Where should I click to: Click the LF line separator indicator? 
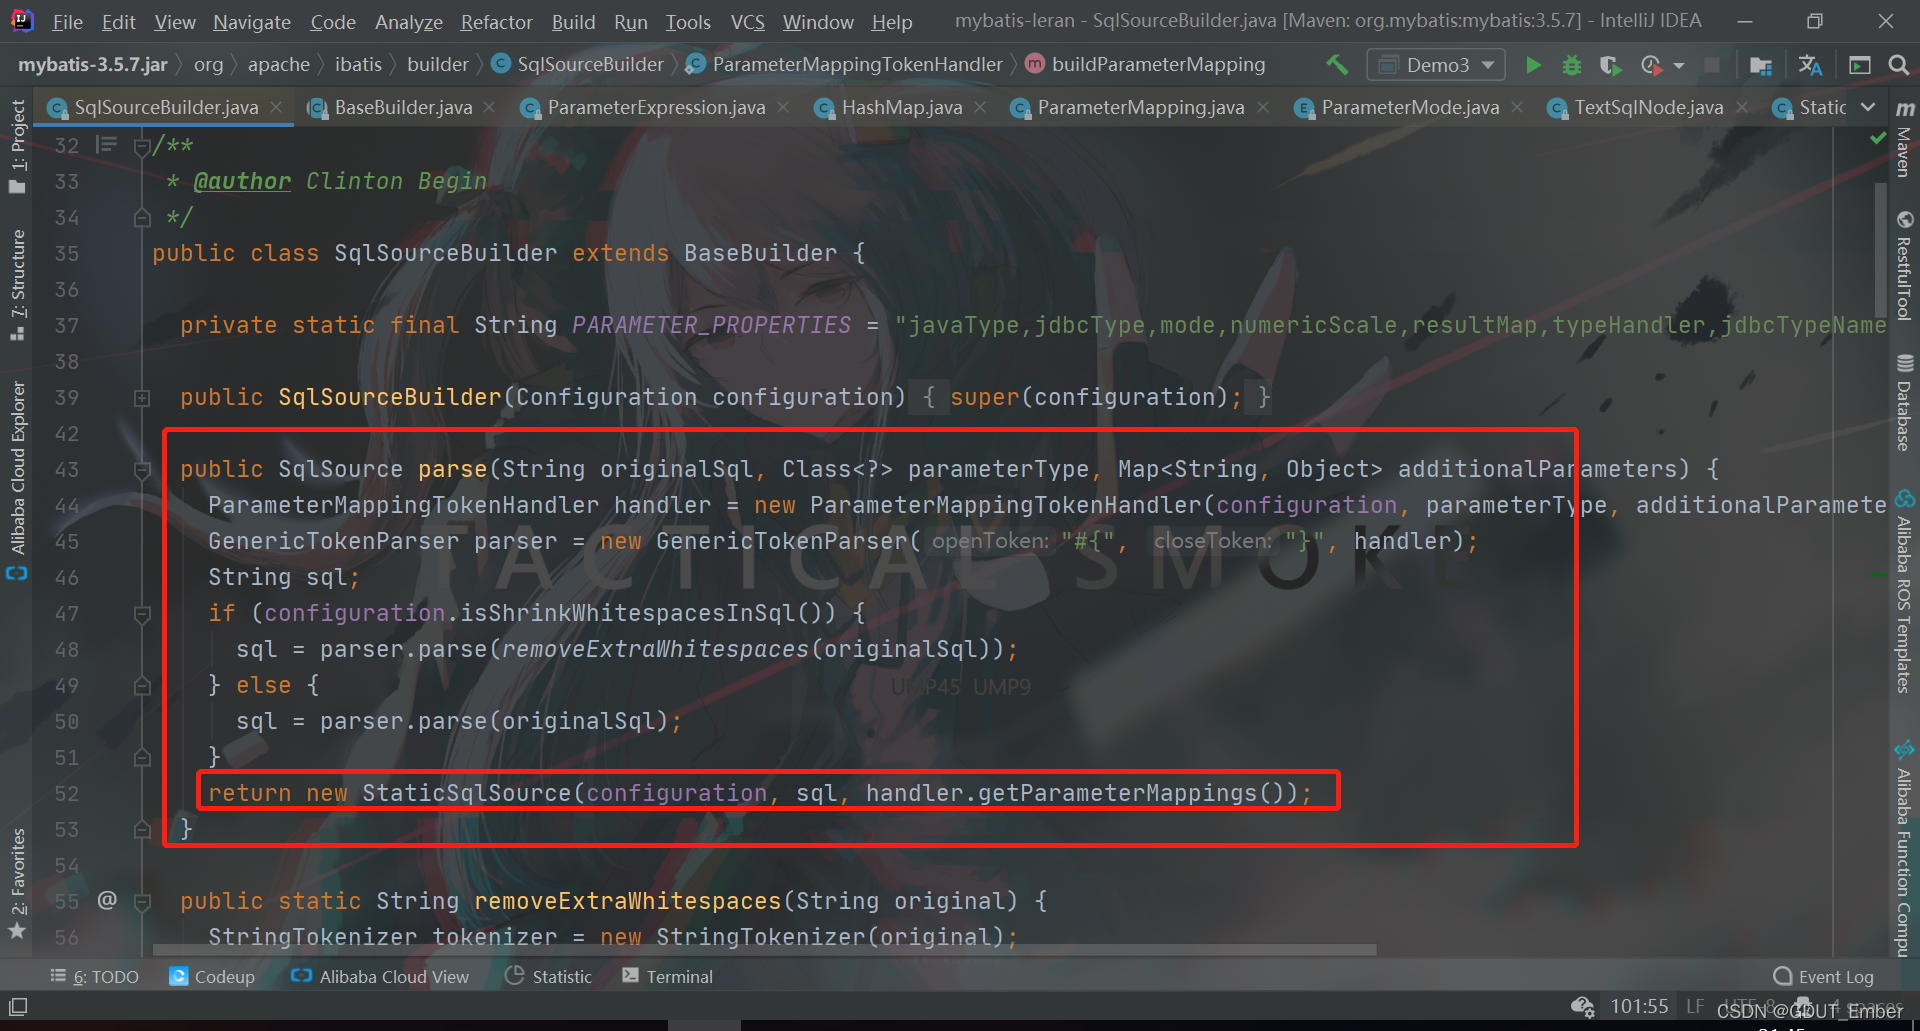coord(1695,1006)
